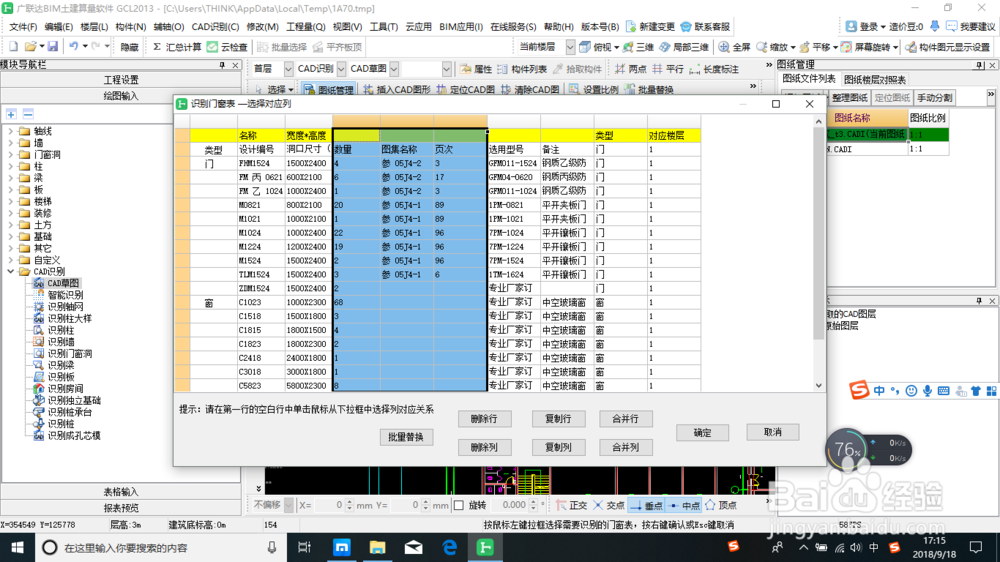Viewport: 1000px width, 562px height.
Task: Click 局部三维 partial 3D icon
Action: [684, 47]
